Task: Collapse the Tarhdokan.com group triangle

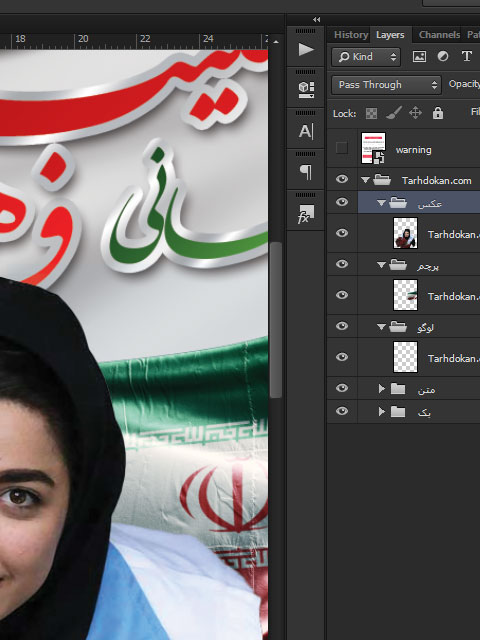Action: click(365, 180)
